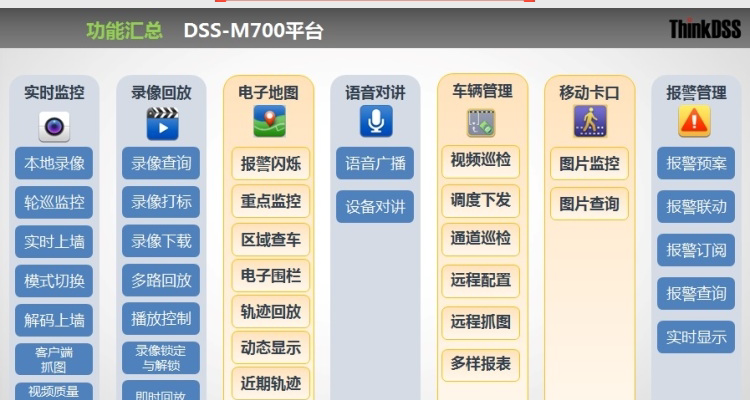
Task: Click the camera icon under 实时监控
Action: 54,127
